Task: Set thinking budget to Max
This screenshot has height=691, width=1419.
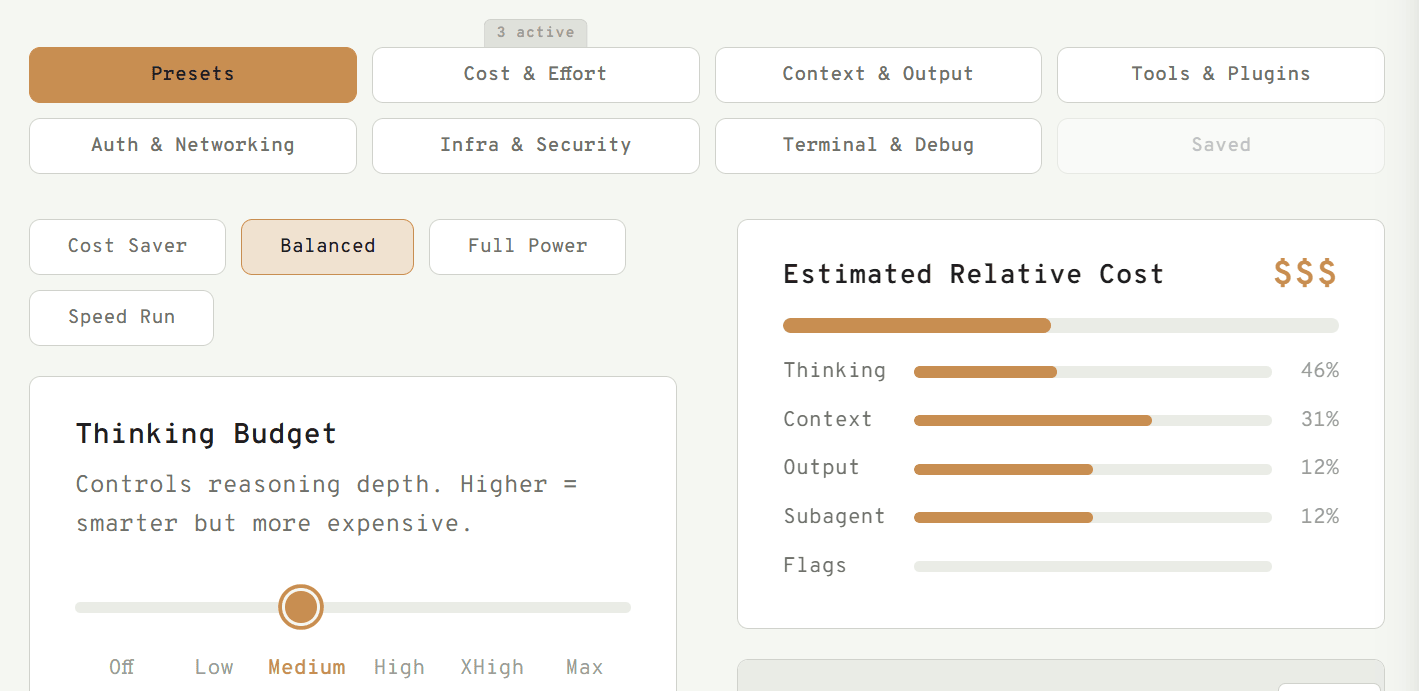Action: [585, 667]
